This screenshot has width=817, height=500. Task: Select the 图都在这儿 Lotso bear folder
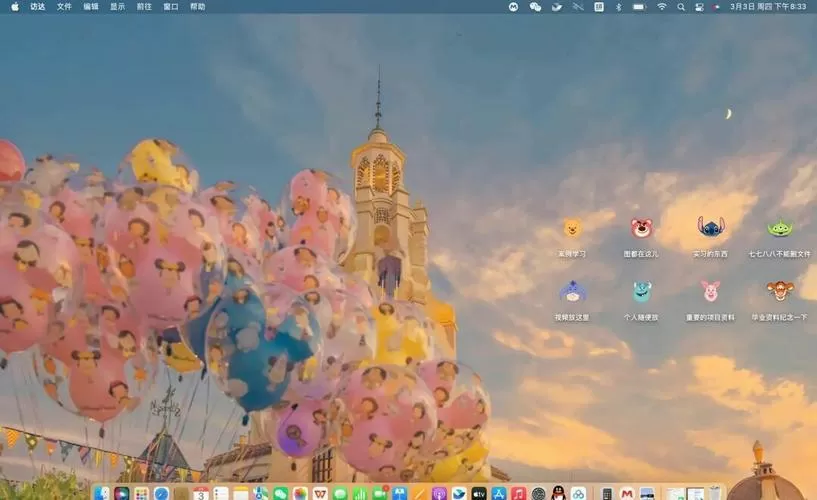[641, 238]
